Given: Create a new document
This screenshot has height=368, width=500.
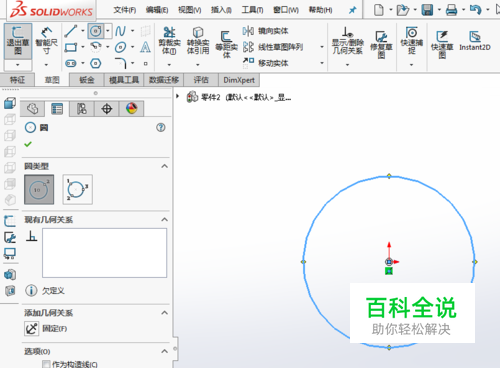Looking at the screenshot, I should [379, 10].
